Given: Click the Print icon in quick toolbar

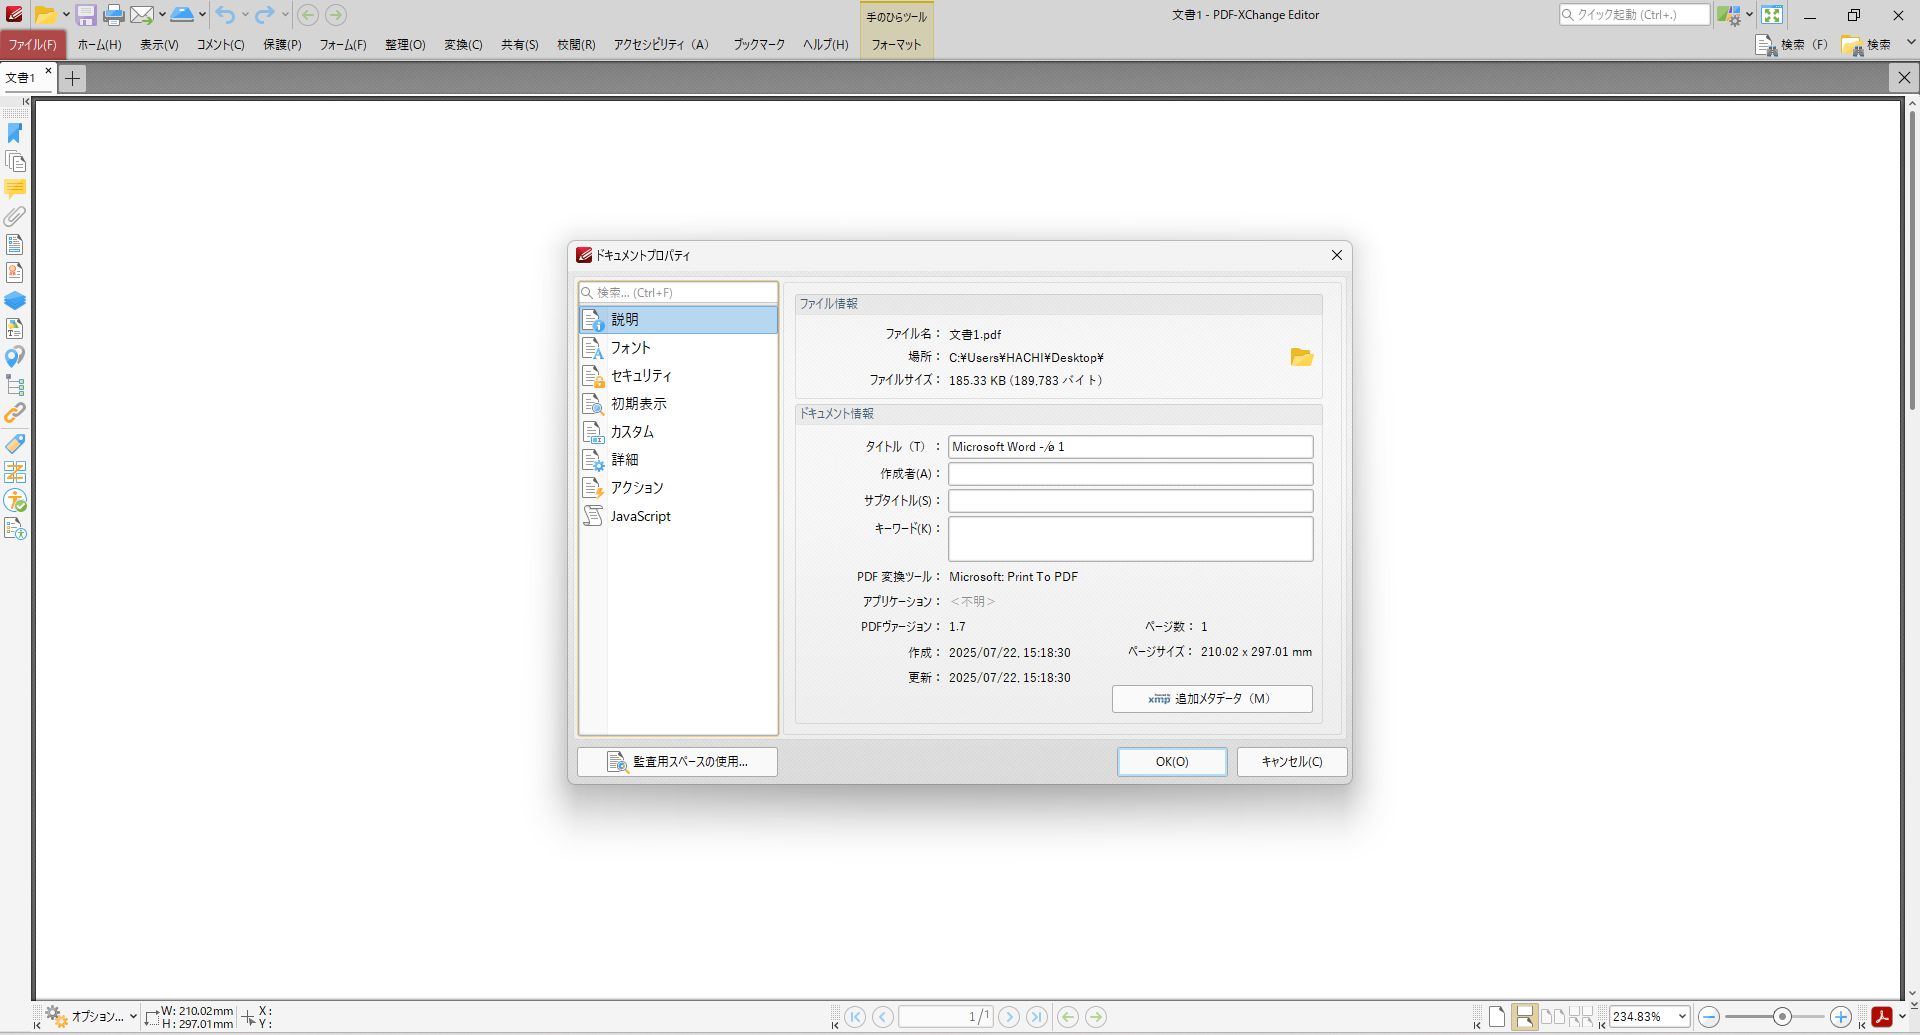Looking at the screenshot, I should (x=114, y=15).
